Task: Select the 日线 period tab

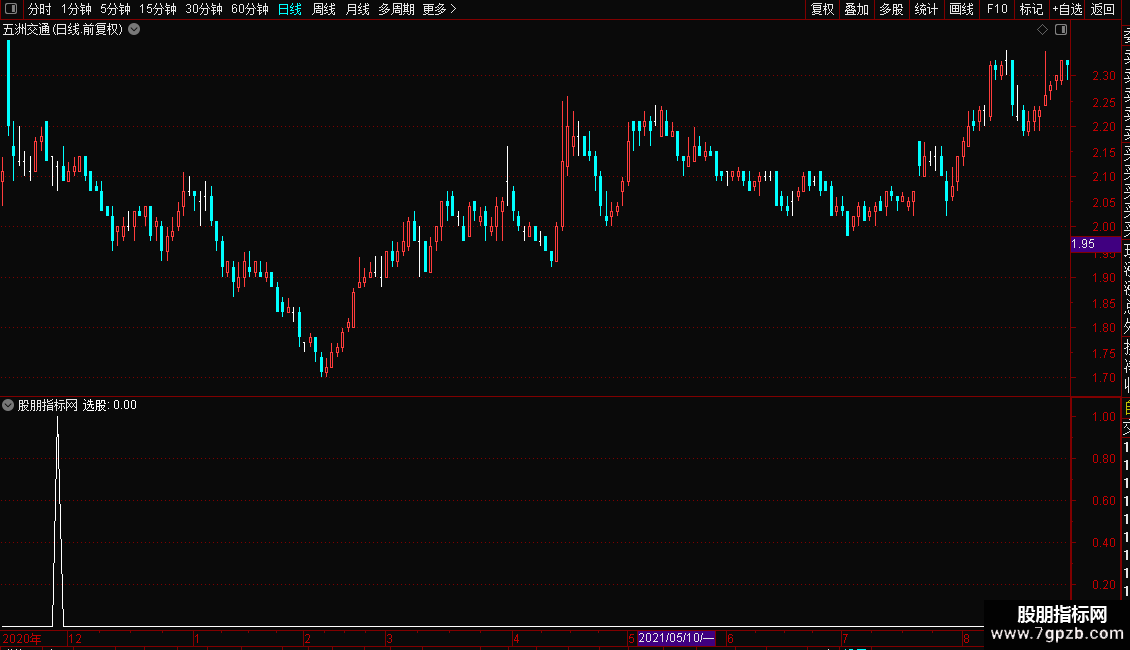Action: (x=290, y=9)
